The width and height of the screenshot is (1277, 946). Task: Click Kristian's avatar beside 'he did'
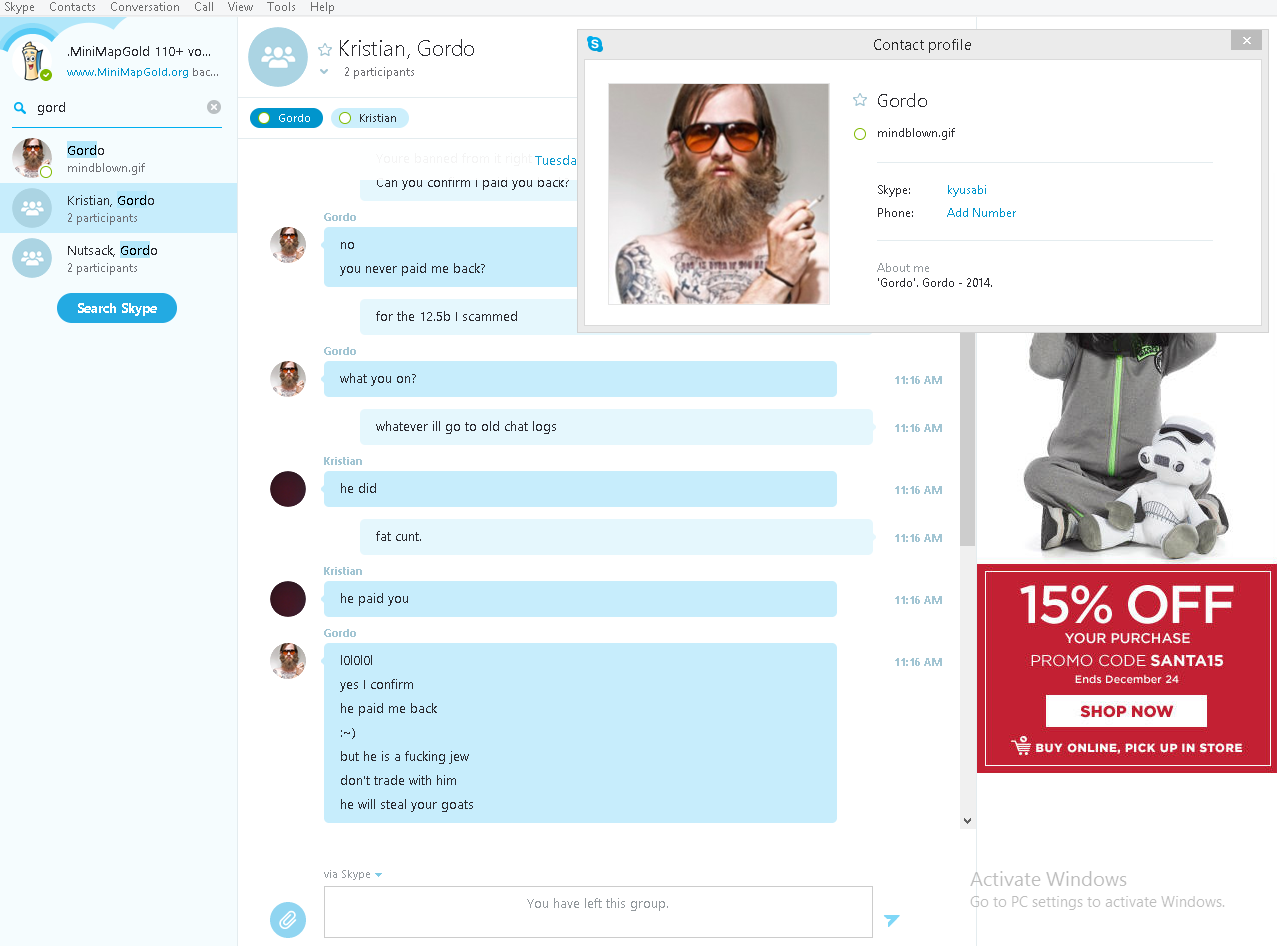click(x=288, y=489)
